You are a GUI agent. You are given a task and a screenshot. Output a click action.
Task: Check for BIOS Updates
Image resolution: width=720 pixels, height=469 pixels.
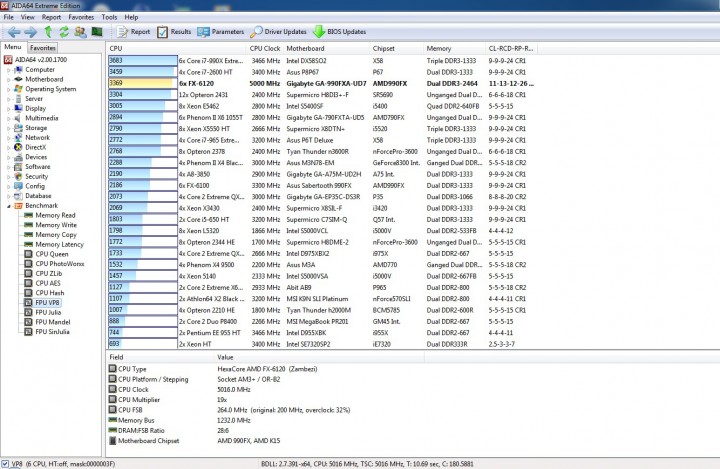pyautogui.click(x=339, y=32)
